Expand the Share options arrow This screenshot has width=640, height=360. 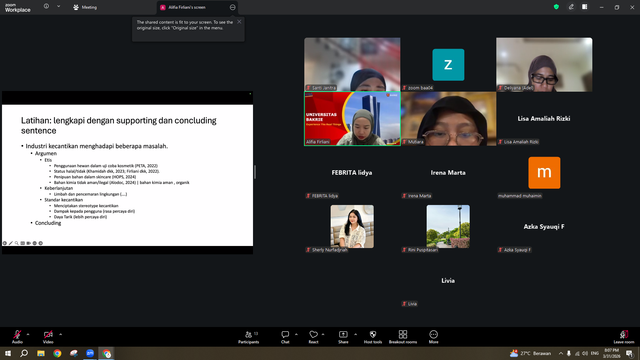[356, 334]
